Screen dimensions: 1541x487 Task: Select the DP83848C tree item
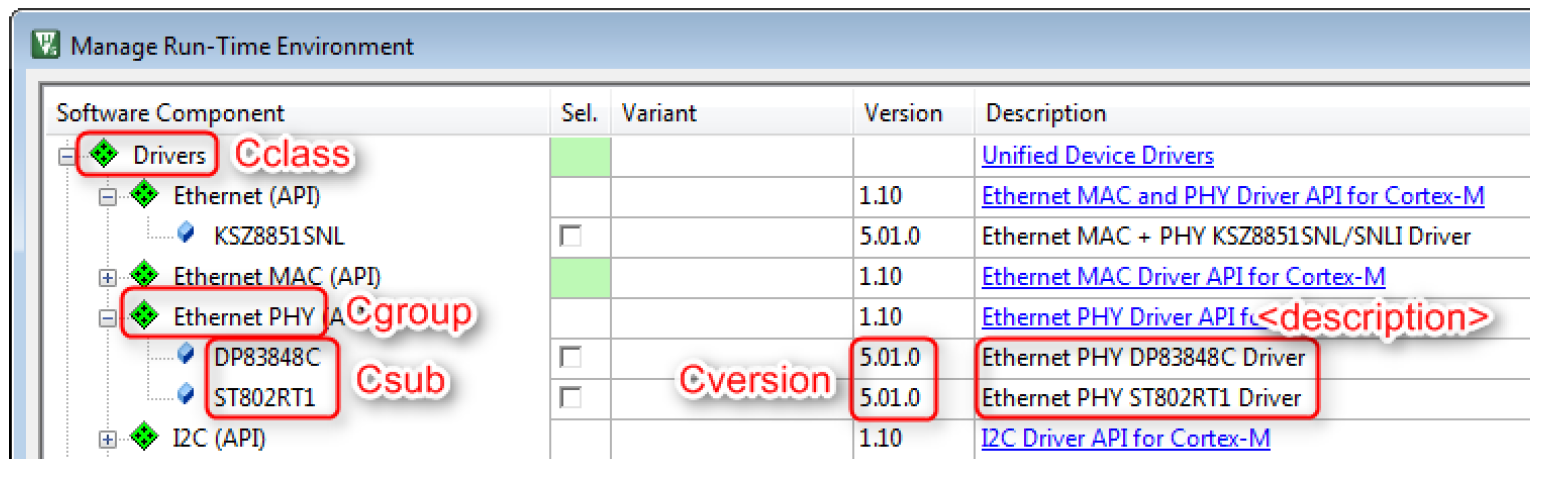pyautogui.click(x=267, y=357)
